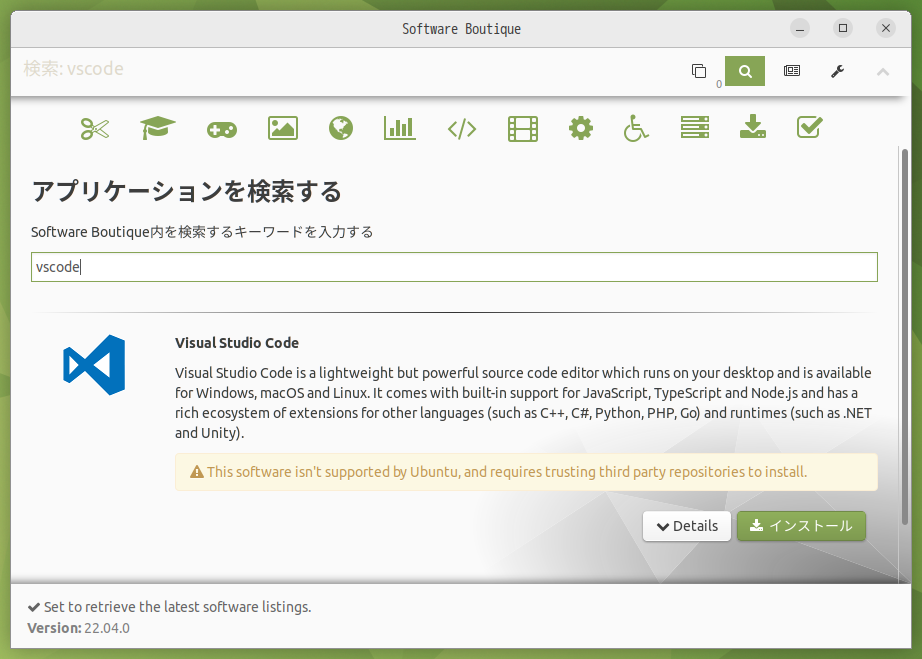Click the vertical scrollbar on right
922x659 pixels.
click(x=905, y=337)
